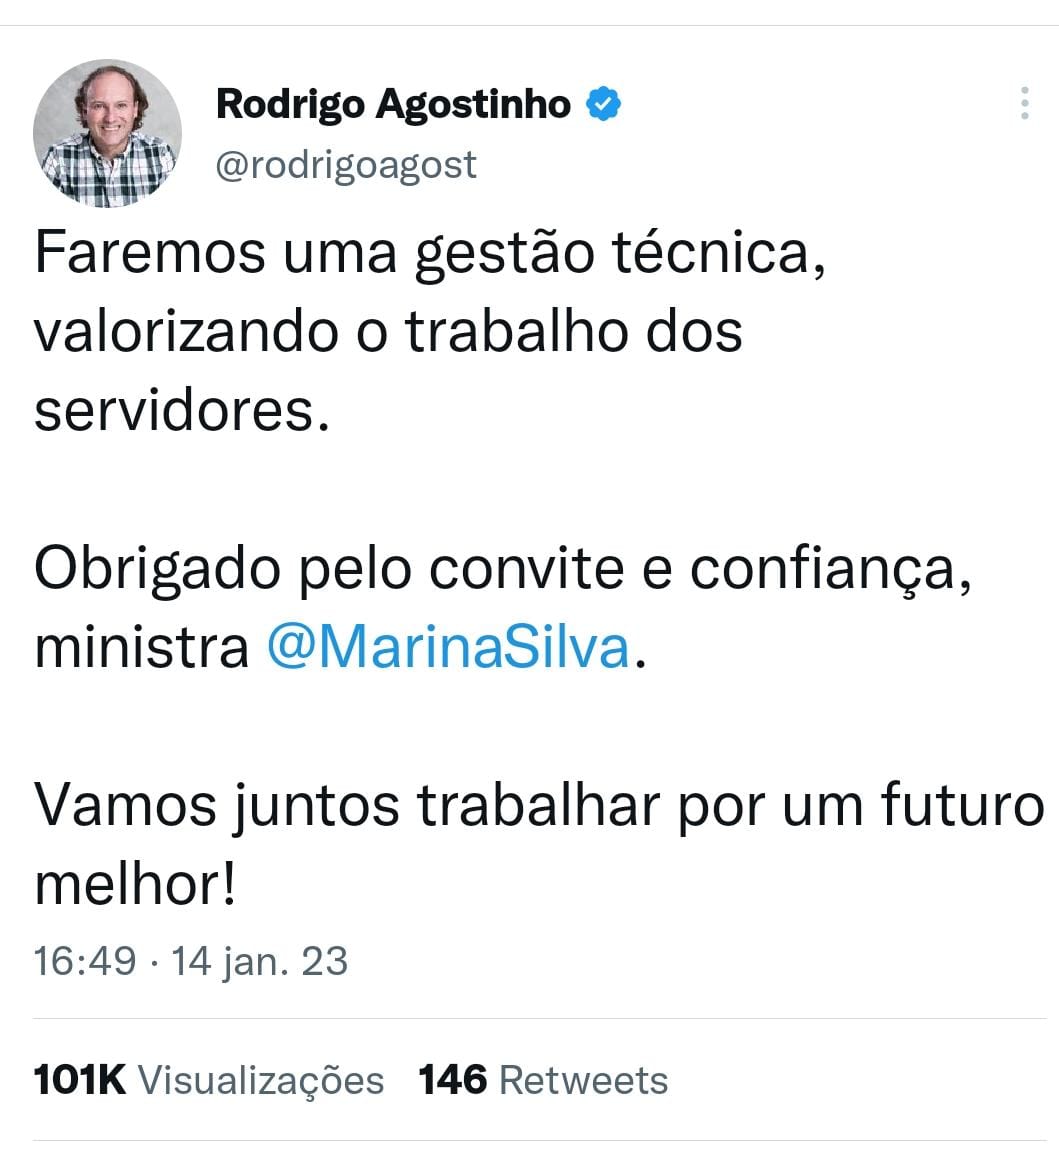Click the 146 retweet count number

[452, 1080]
